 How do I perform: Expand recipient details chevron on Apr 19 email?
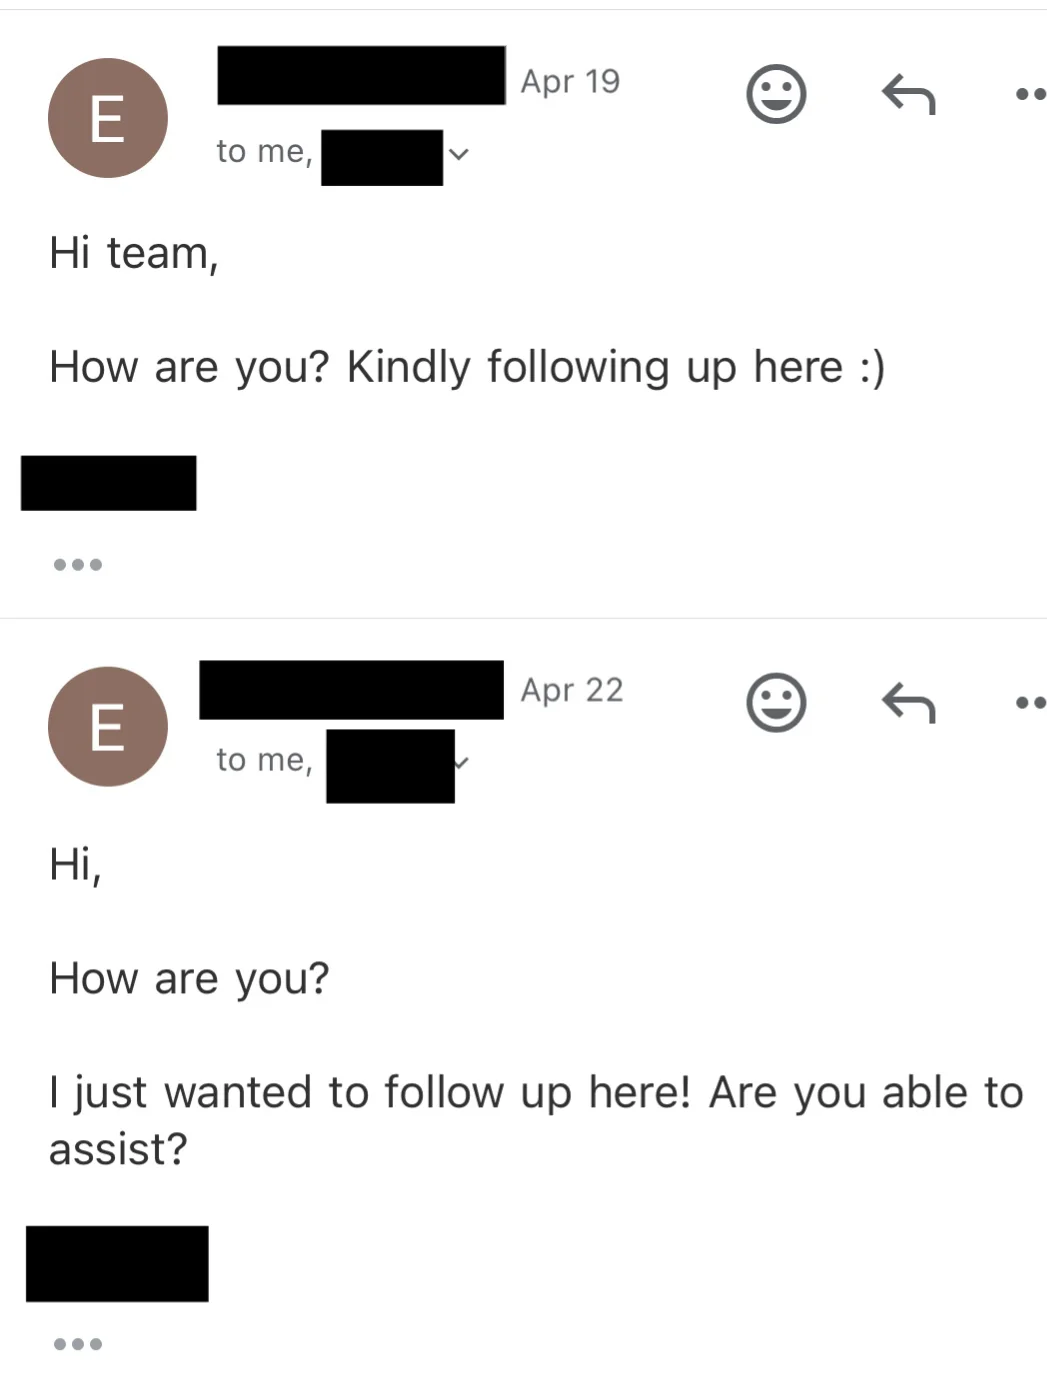pyautogui.click(x=459, y=154)
